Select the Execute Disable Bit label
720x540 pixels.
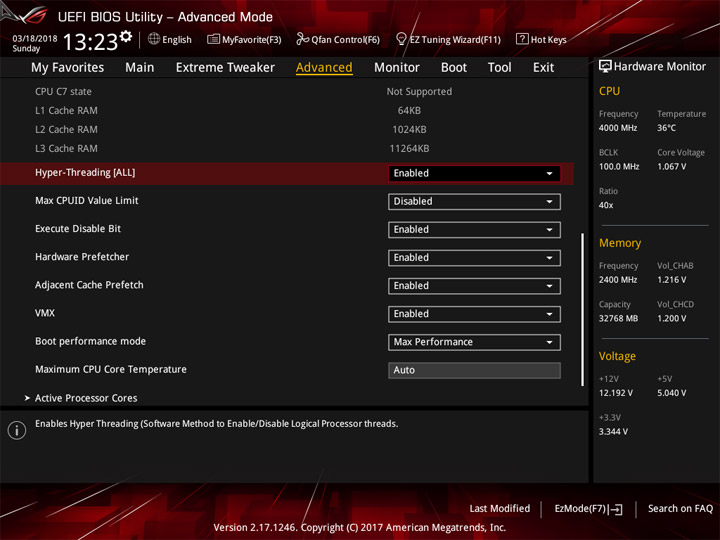(x=78, y=229)
